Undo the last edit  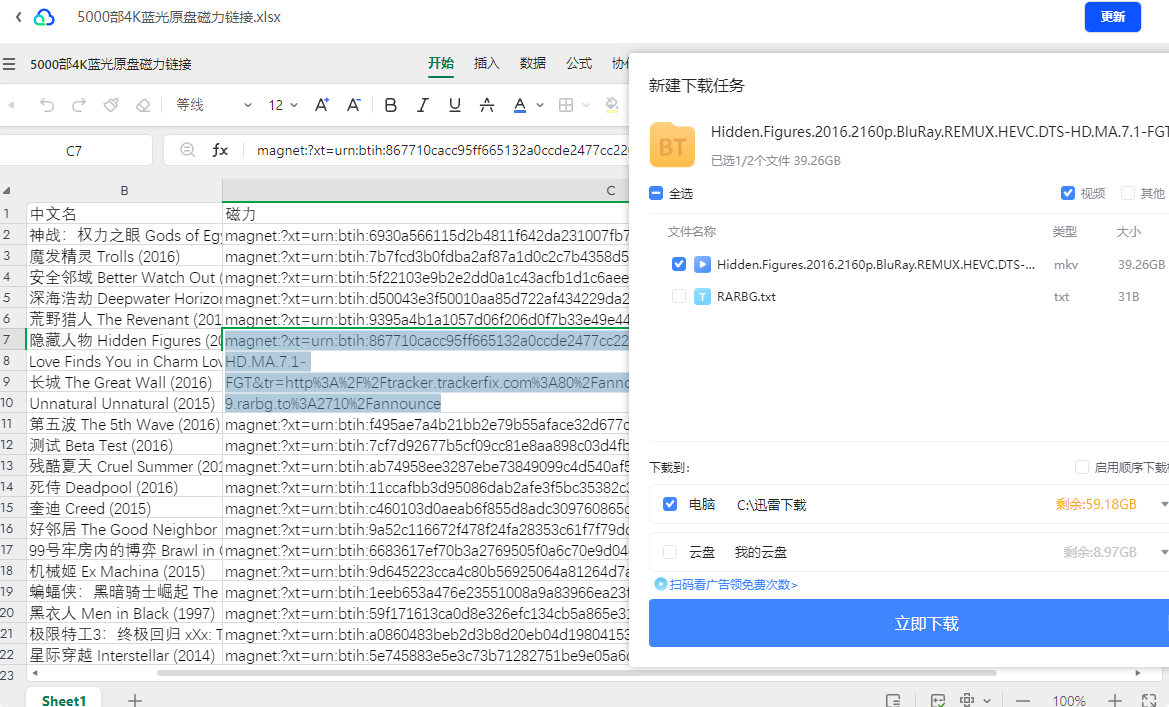pos(46,105)
